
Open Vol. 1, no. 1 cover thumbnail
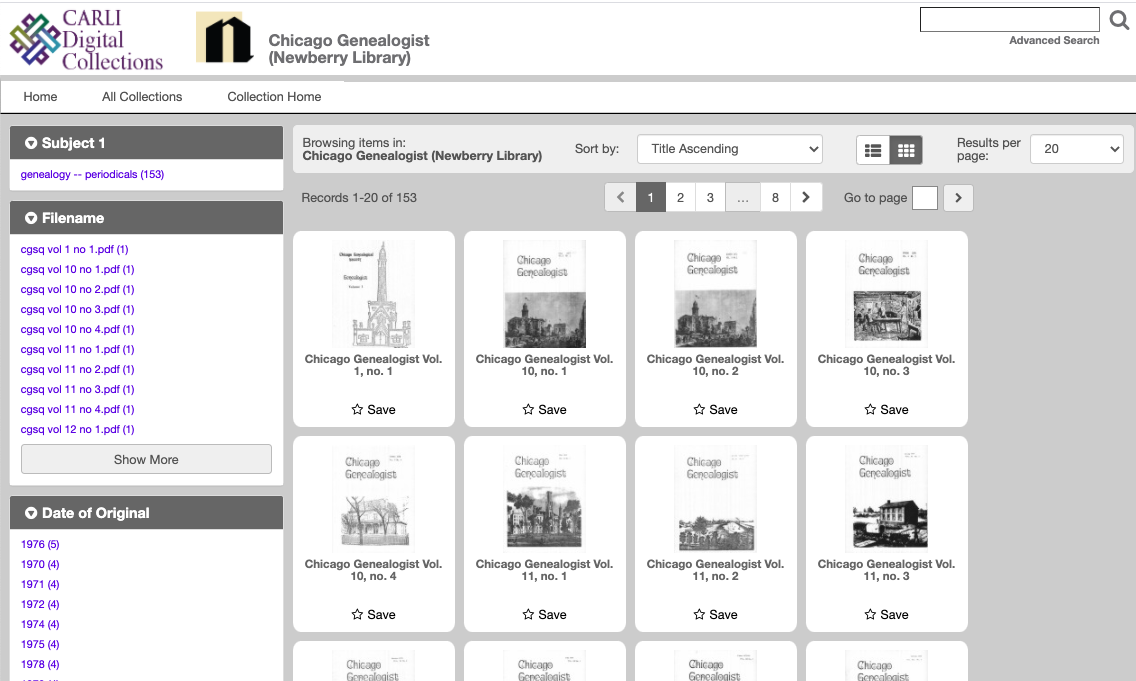(x=374, y=293)
